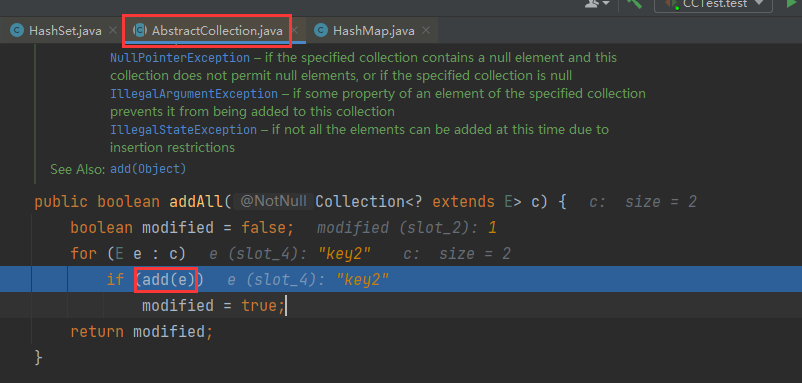Click the @NotNull annotation inlay hint

pos(273,201)
